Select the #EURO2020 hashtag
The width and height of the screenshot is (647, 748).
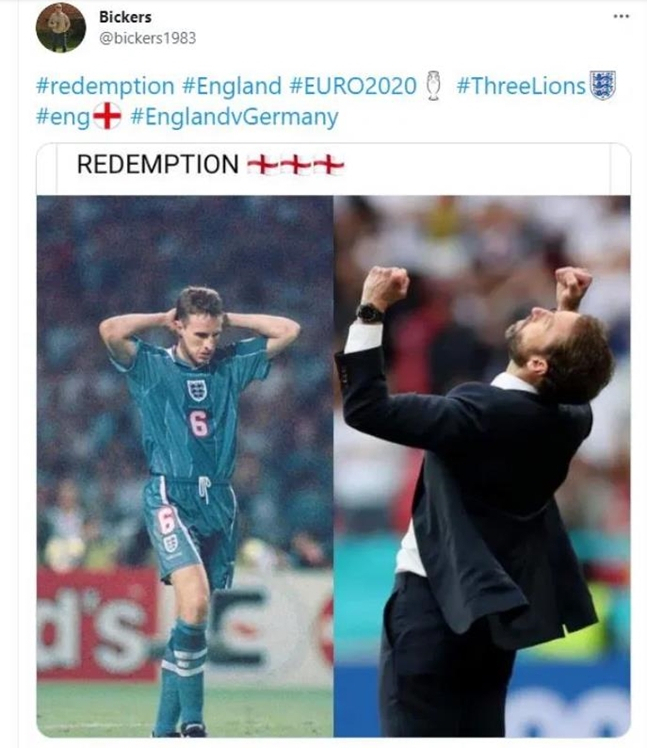pos(353,86)
